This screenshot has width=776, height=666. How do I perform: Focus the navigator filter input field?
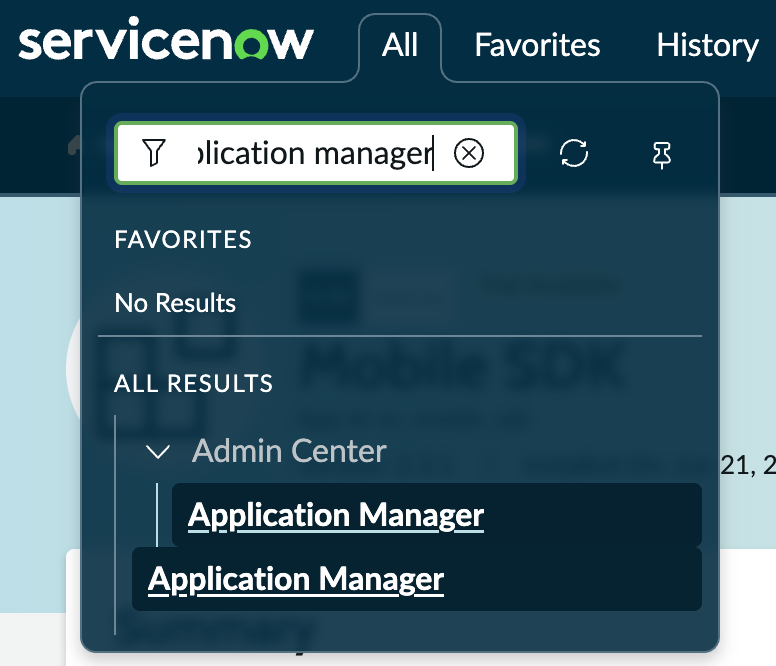(x=316, y=153)
